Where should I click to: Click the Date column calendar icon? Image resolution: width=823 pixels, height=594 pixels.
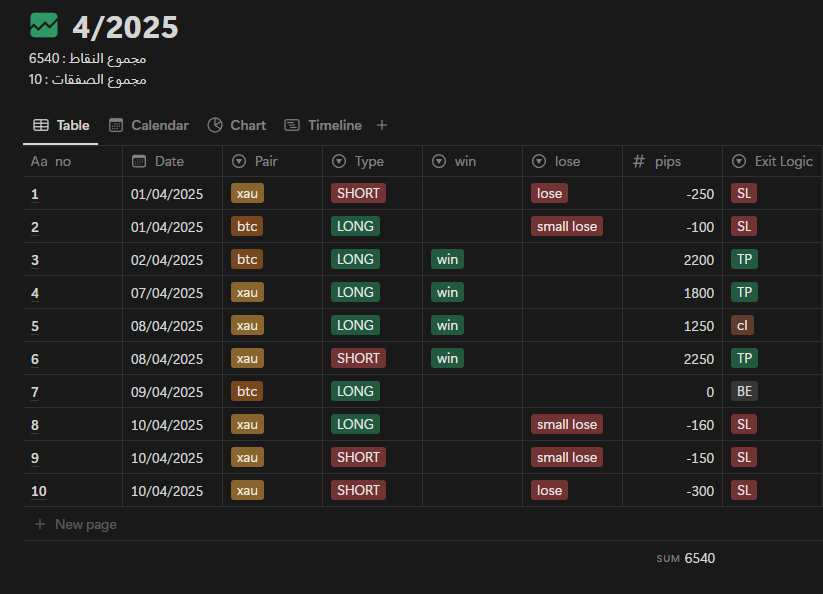139,161
